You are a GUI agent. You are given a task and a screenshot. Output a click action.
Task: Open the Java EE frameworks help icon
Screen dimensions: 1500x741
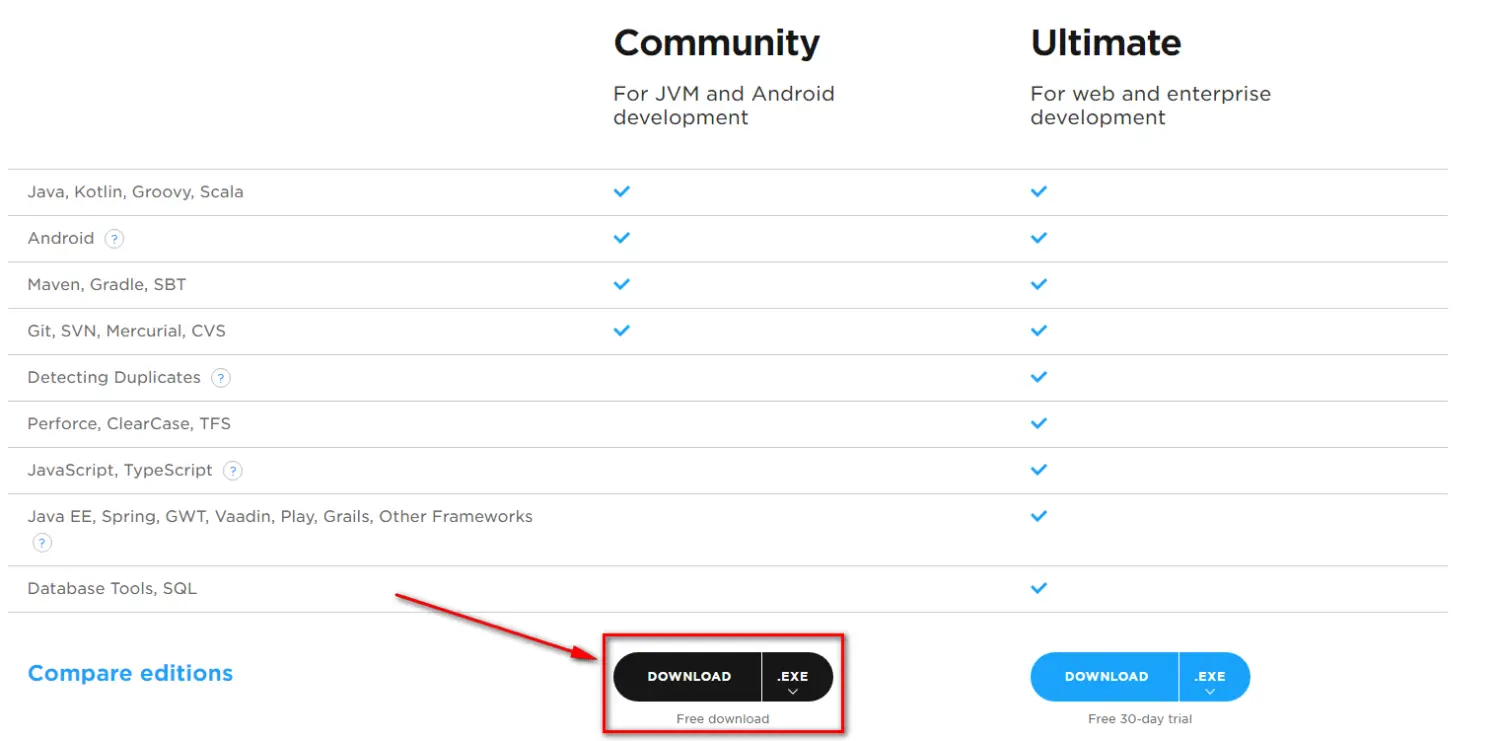(x=42, y=543)
